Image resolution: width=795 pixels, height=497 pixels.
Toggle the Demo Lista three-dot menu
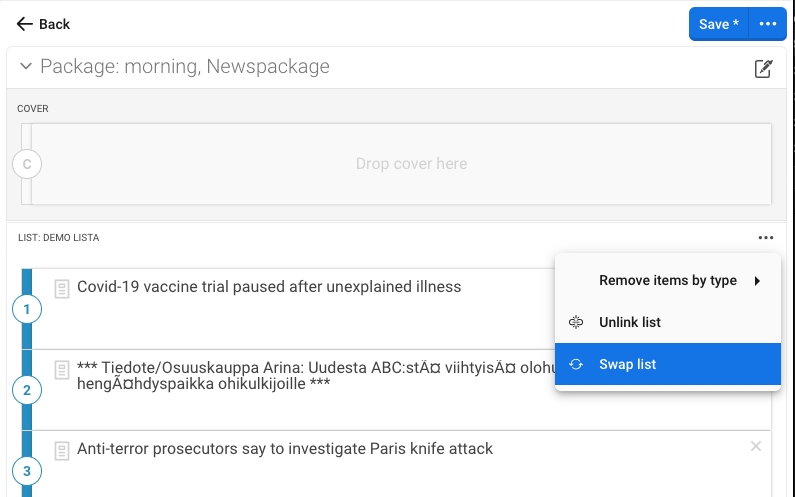[x=765, y=238]
